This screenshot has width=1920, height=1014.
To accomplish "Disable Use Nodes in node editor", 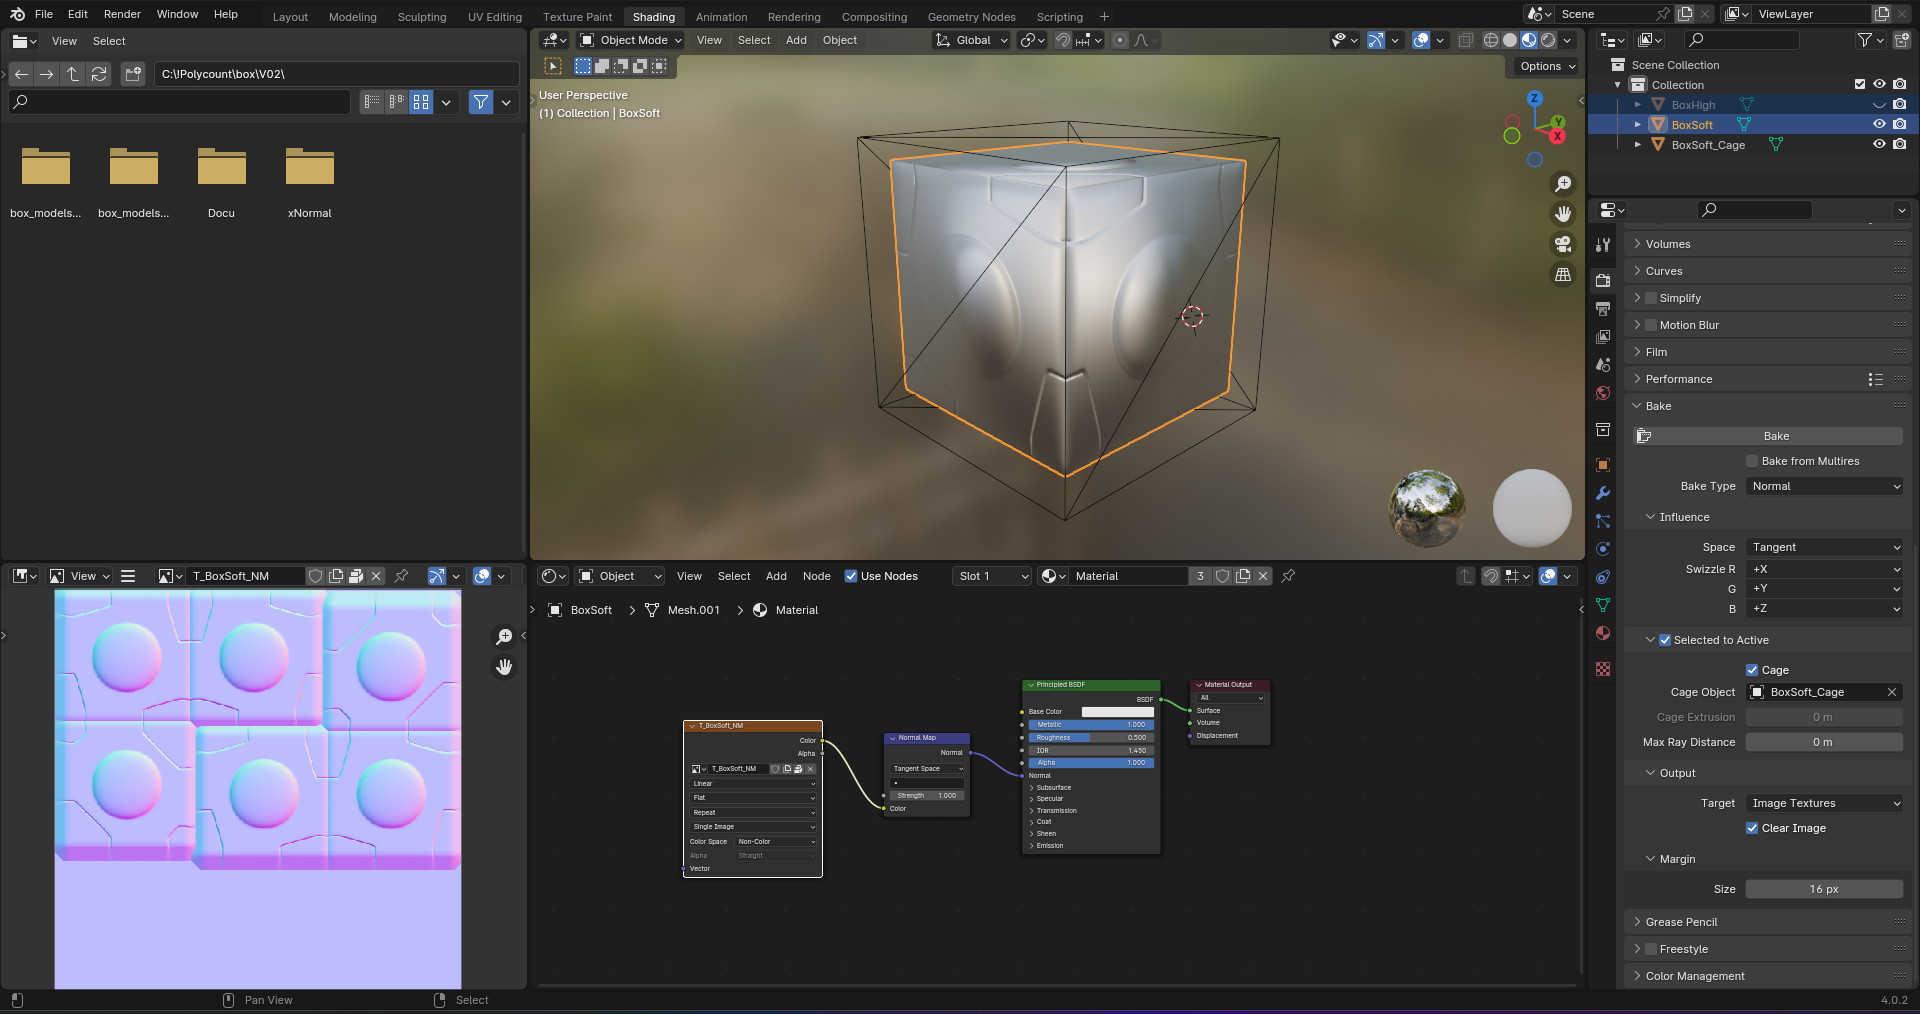I will coord(851,576).
